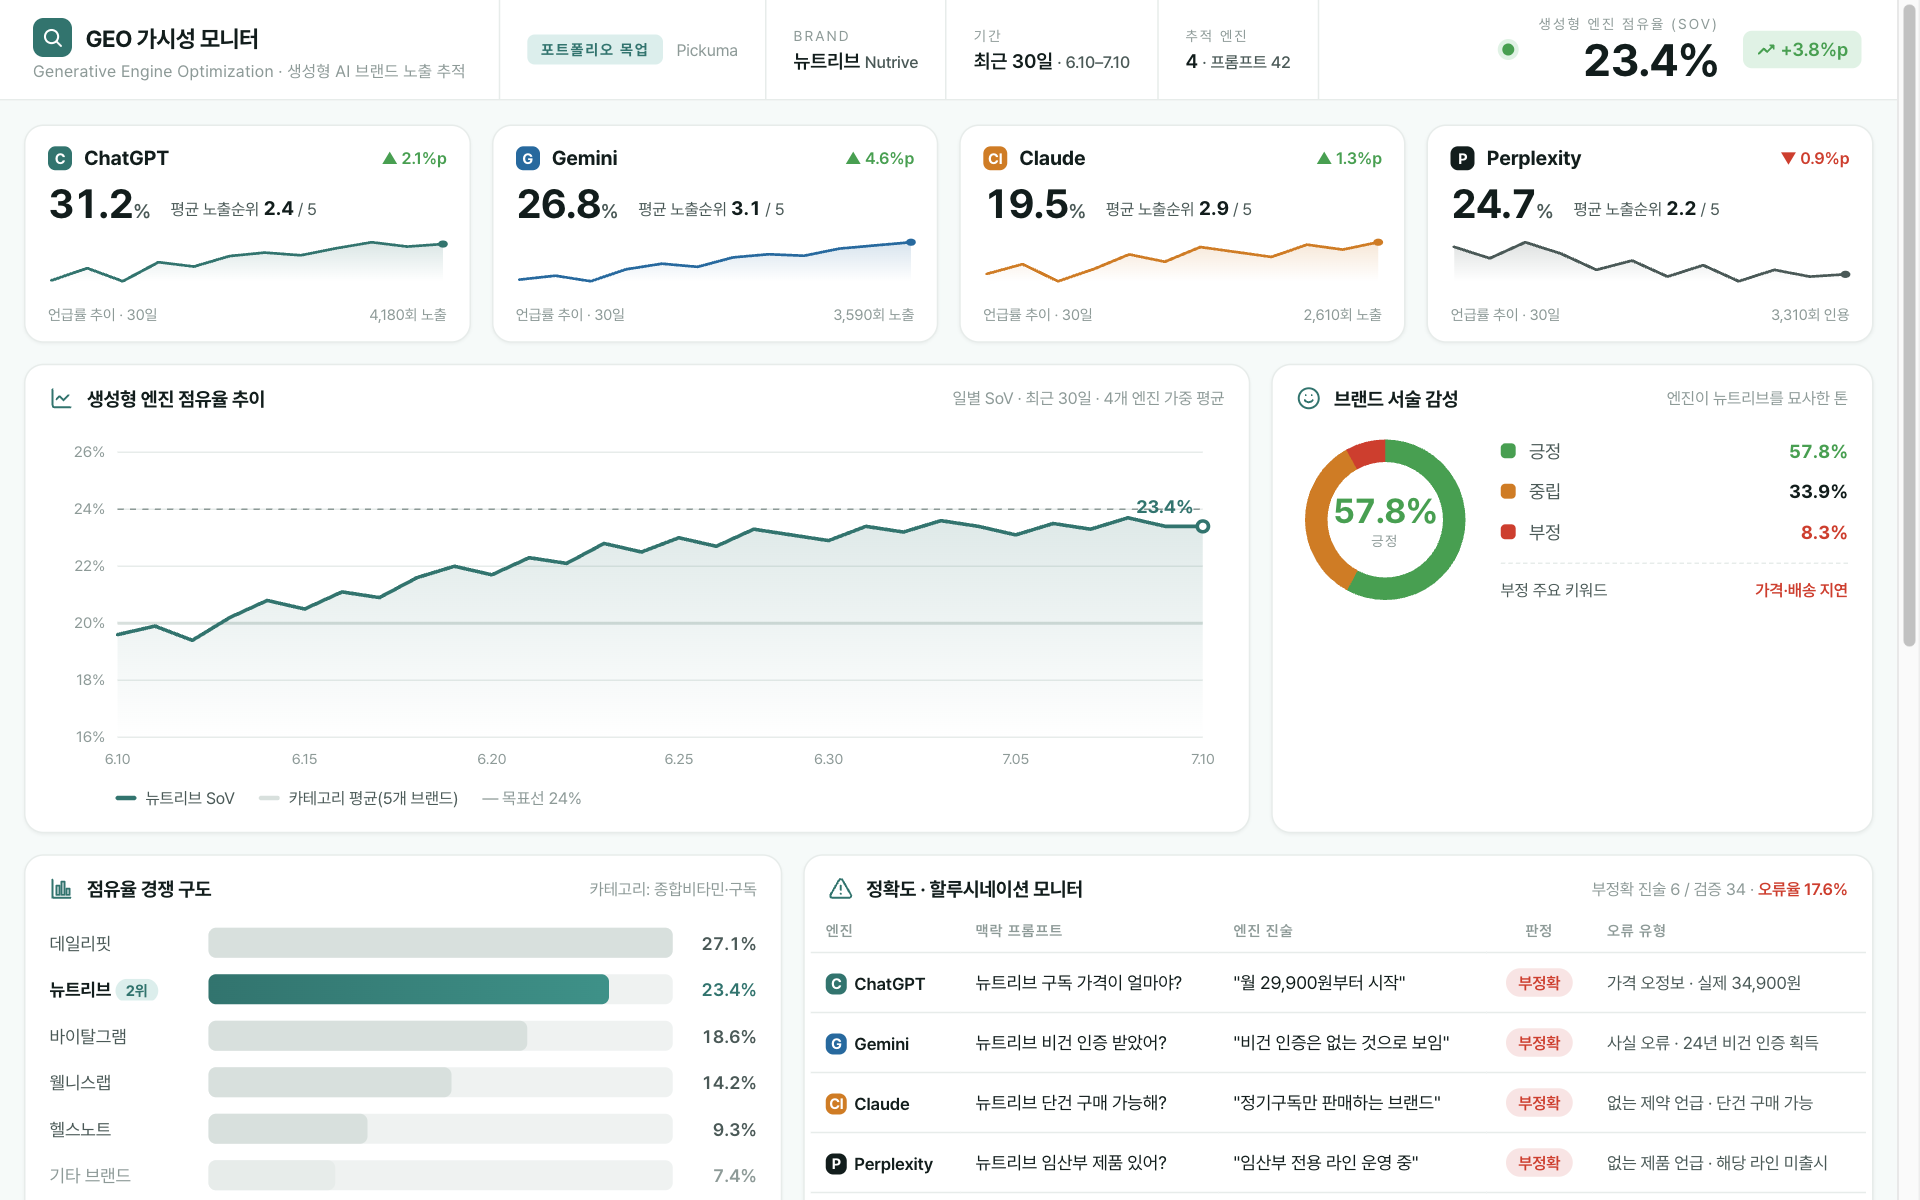Click the 3,310회 인용 count on Perplexity card
The height and width of the screenshot is (1200, 1920).
coord(1810,315)
